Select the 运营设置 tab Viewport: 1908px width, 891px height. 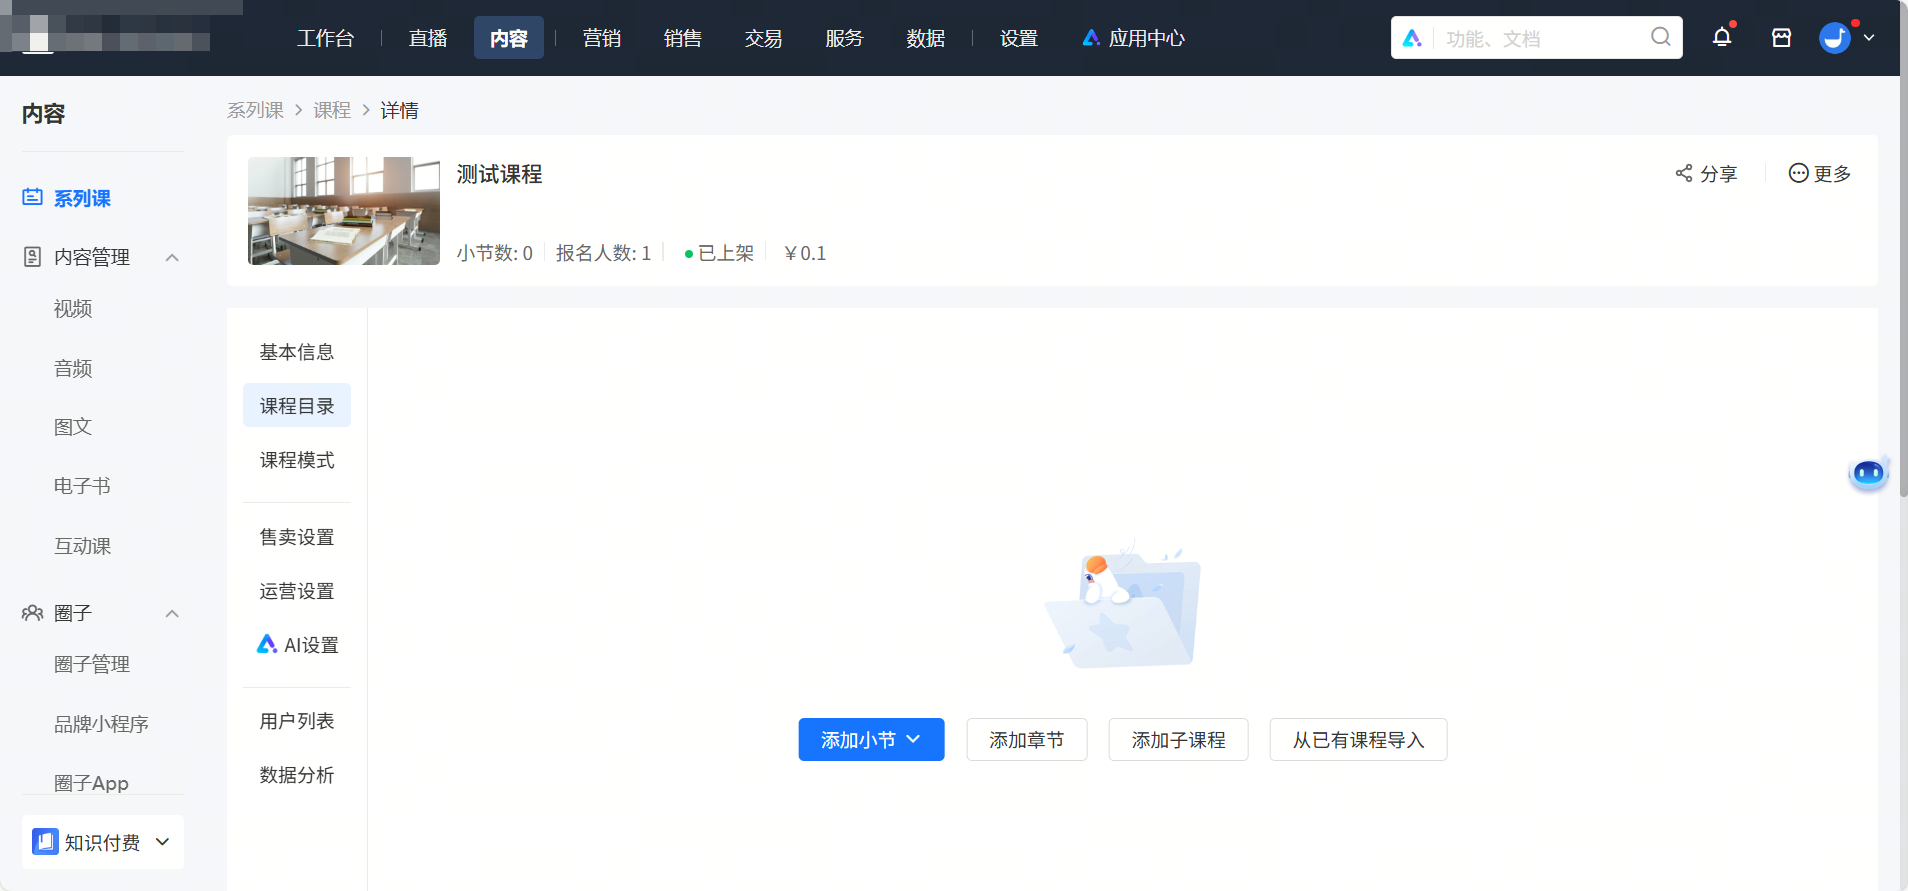(x=297, y=591)
